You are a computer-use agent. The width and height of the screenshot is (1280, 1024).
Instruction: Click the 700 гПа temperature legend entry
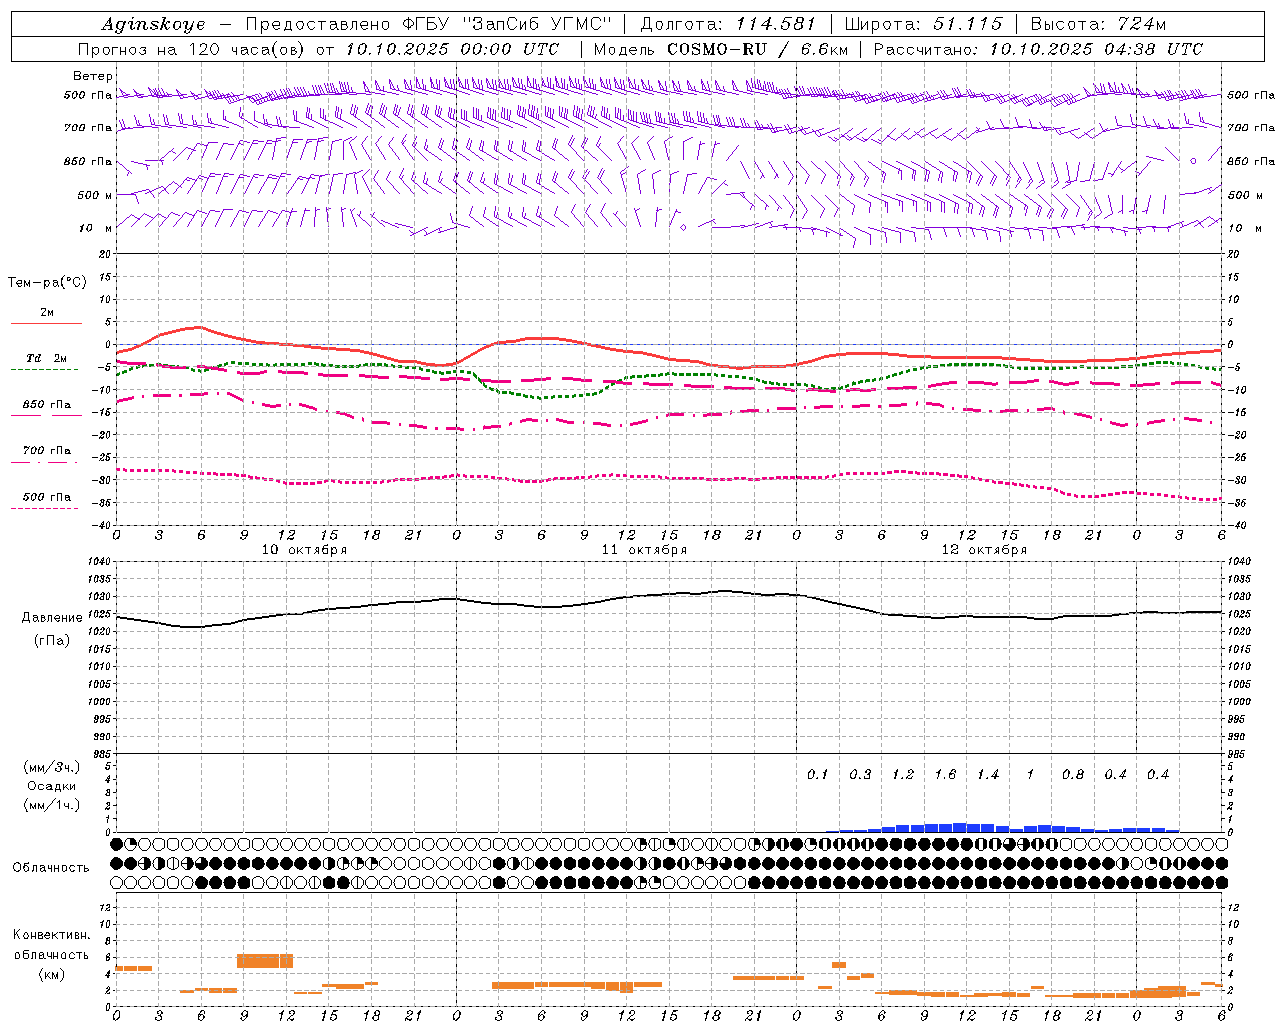coord(47,451)
